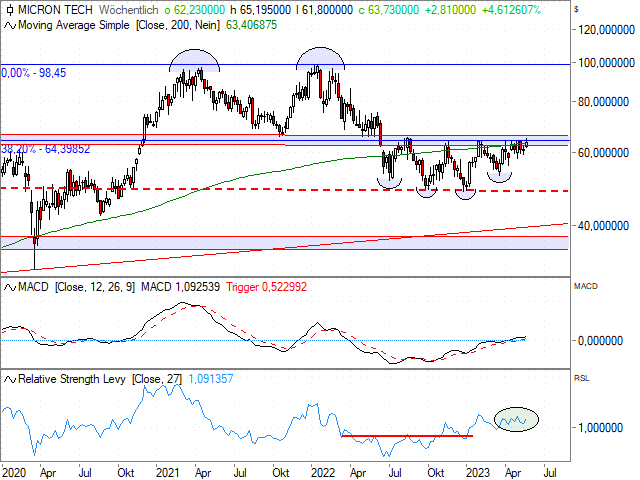Click the MACD indicator line icon

[10, 288]
